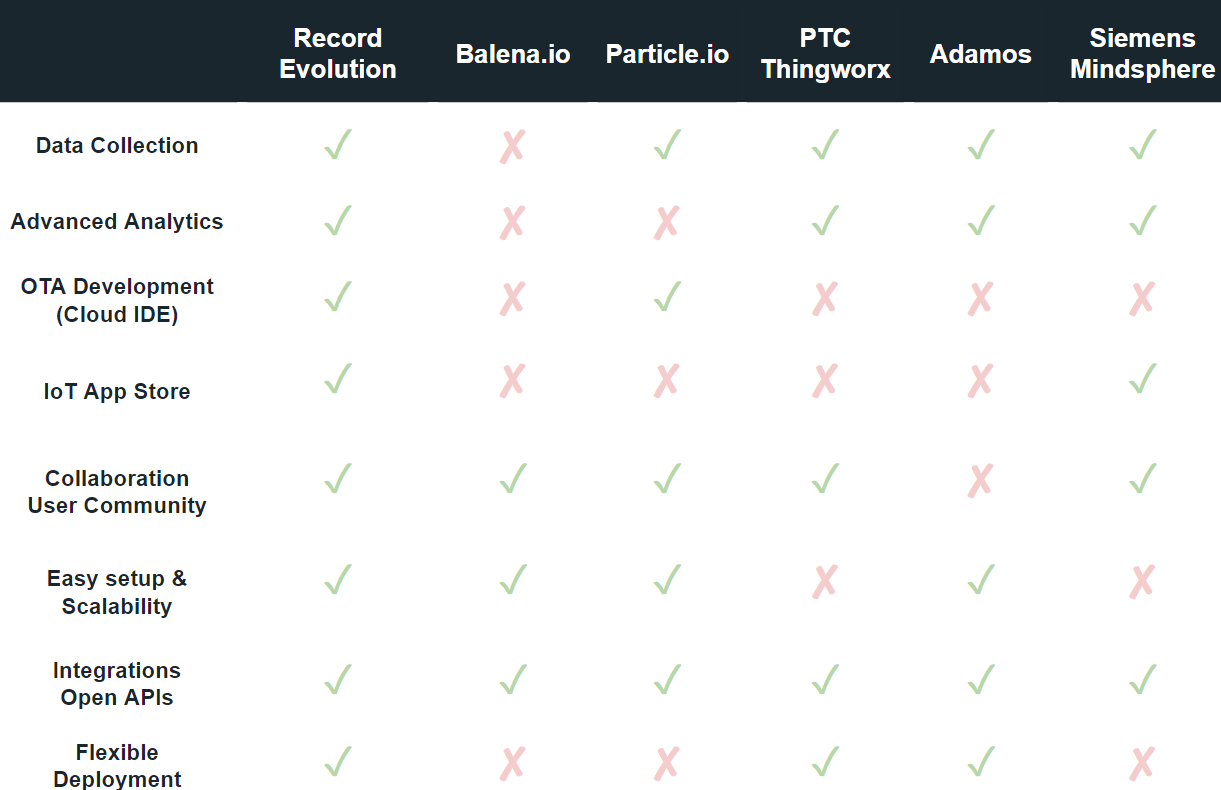This screenshot has width=1221, height=790.
Task: Click Record Evolution's Data Collection checkmark
Action: click(338, 145)
